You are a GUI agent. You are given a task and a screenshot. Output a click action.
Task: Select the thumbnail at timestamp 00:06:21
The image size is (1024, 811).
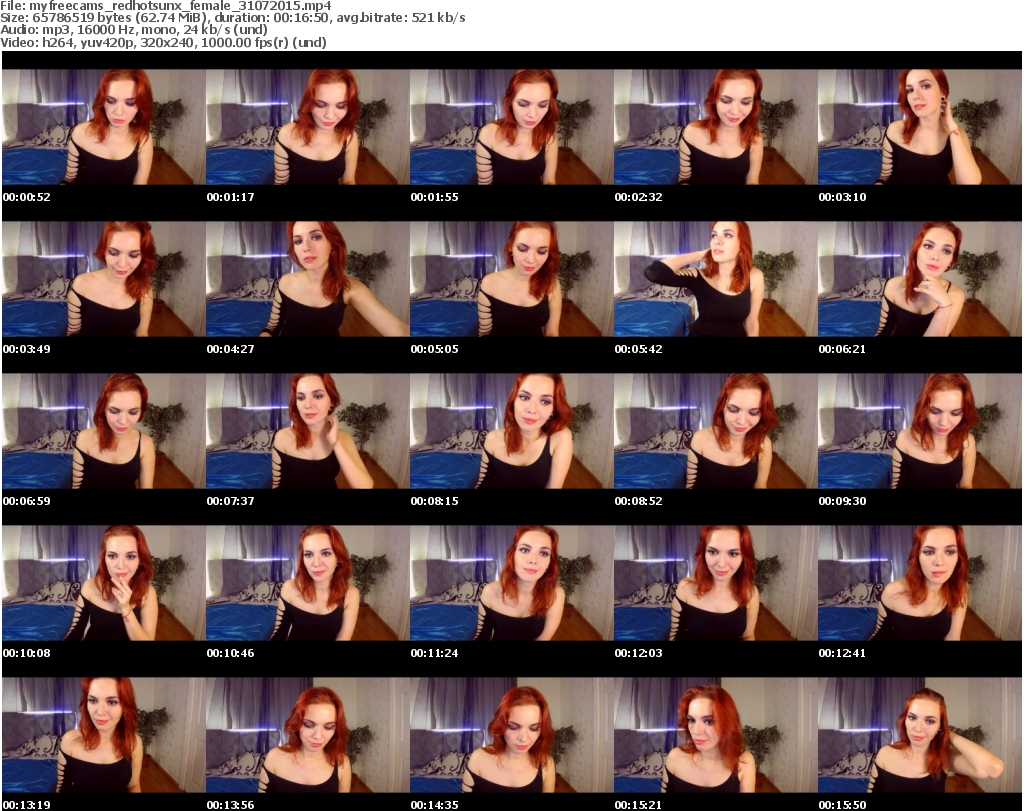919,279
